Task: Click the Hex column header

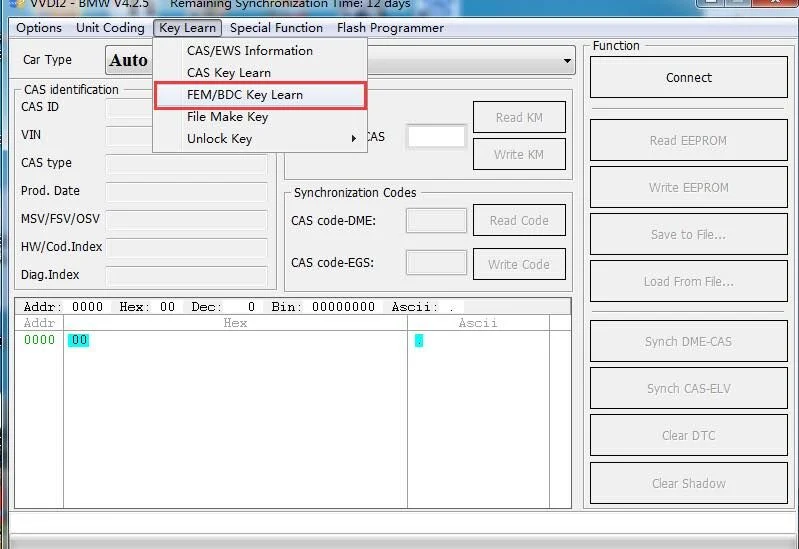Action: (235, 323)
